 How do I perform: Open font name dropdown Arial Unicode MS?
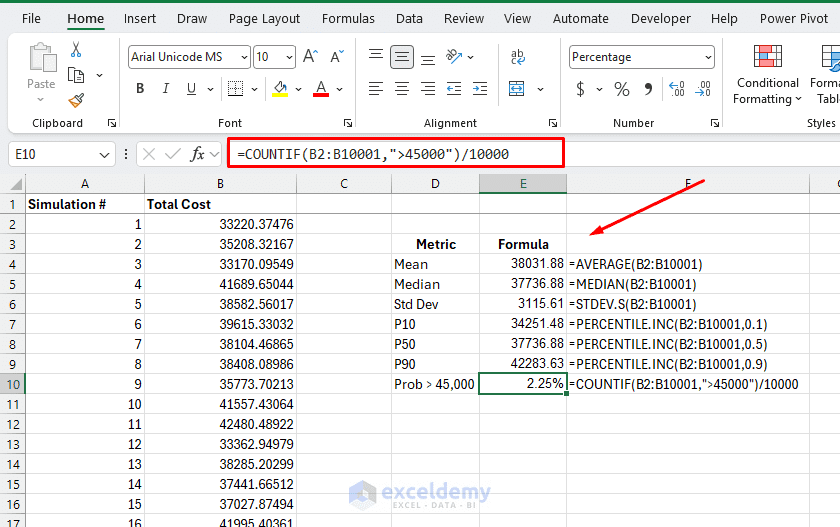[x=244, y=57]
